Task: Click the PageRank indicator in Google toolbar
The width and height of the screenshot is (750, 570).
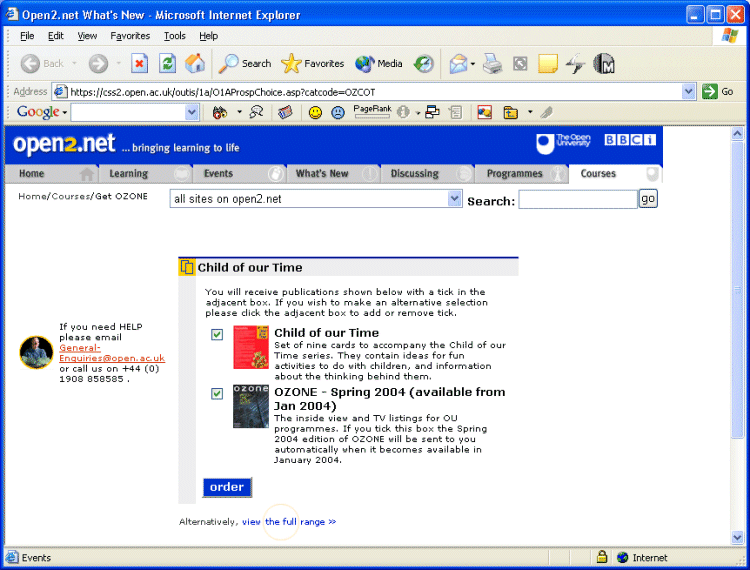Action: (373, 111)
